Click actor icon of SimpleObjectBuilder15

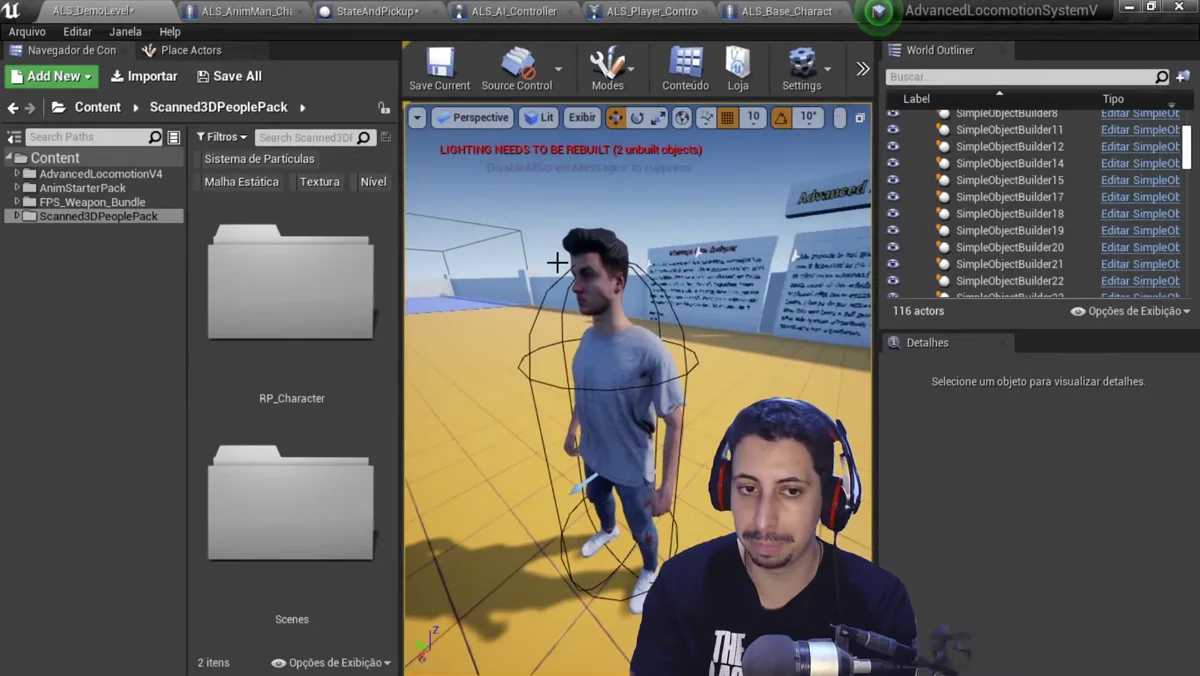click(x=943, y=180)
